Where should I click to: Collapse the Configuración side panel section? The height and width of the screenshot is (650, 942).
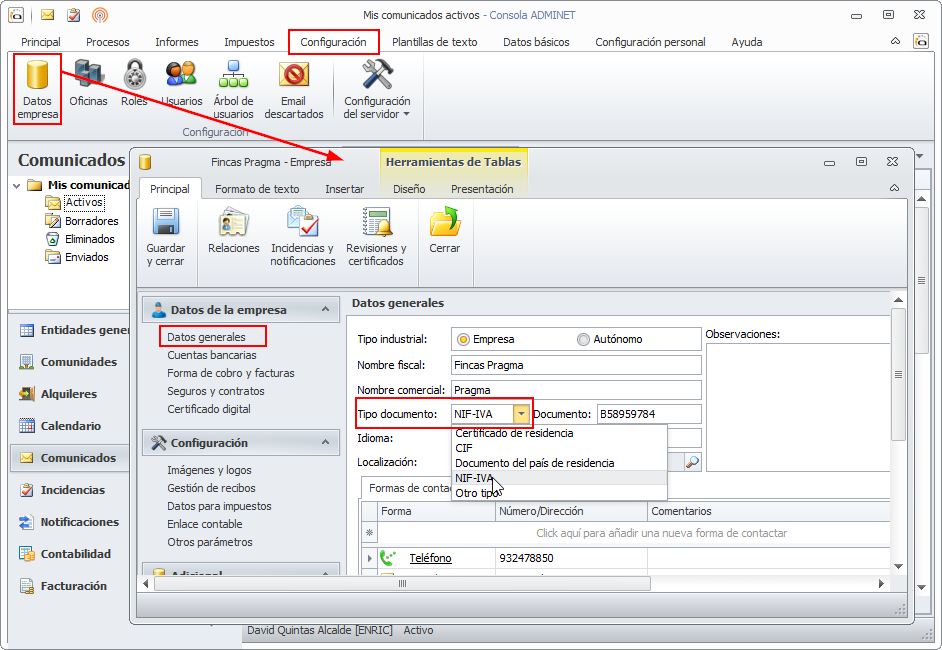(326, 442)
